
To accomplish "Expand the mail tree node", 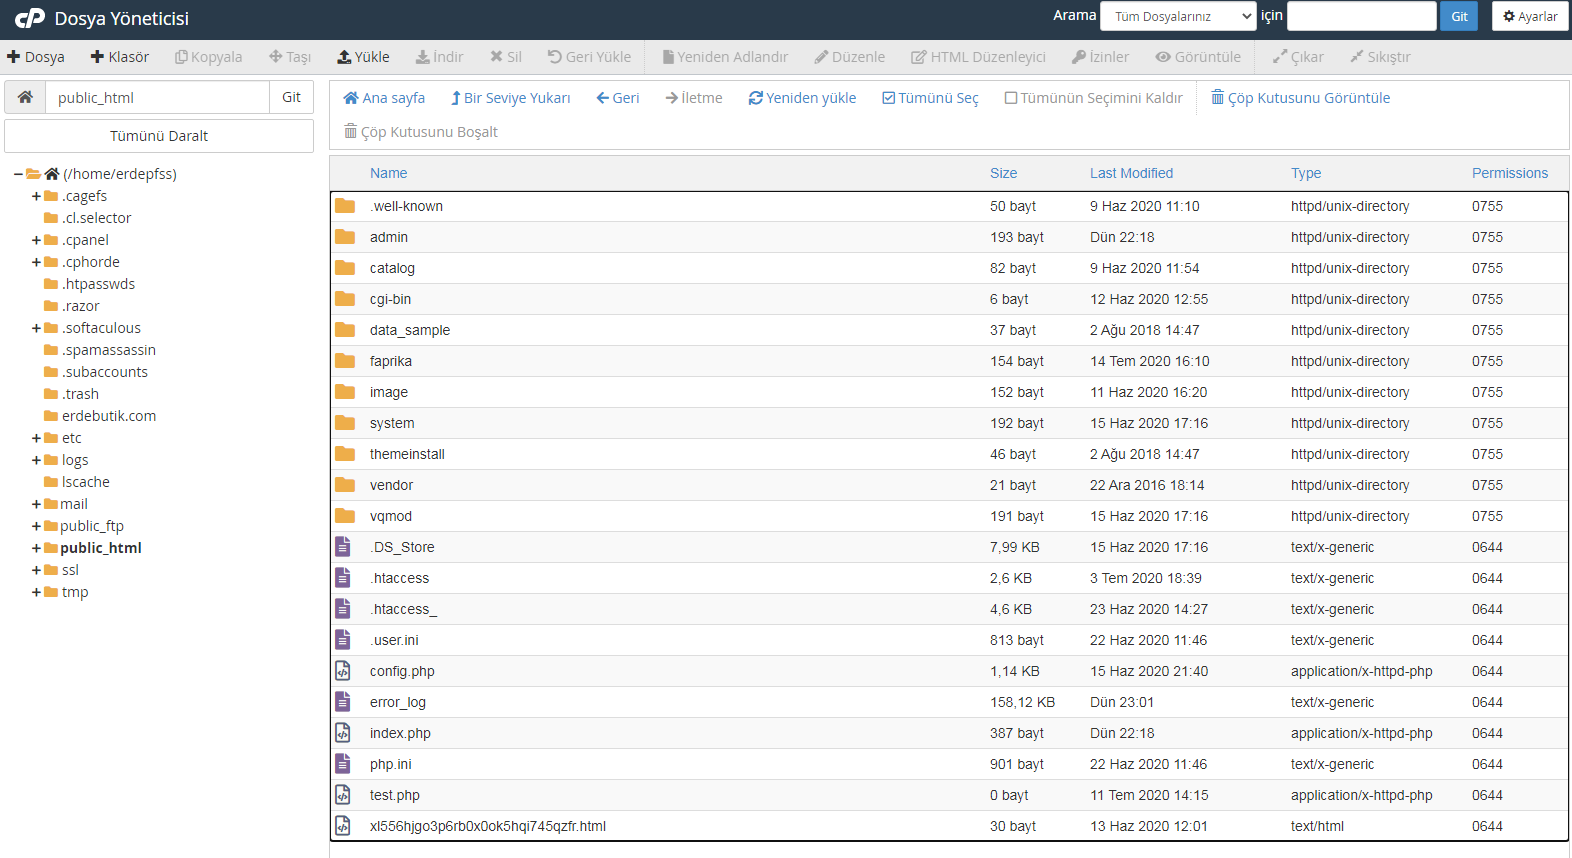I will tap(36, 504).
